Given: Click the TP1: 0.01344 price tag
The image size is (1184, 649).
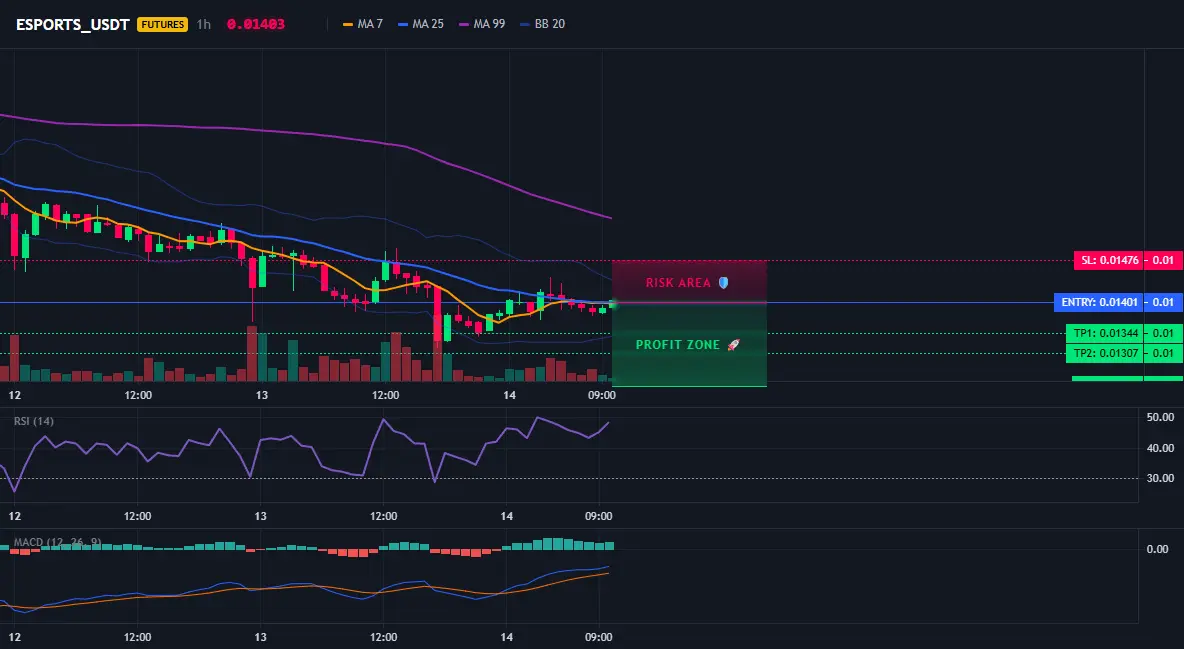Looking at the screenshot, I should [1104, 333].
